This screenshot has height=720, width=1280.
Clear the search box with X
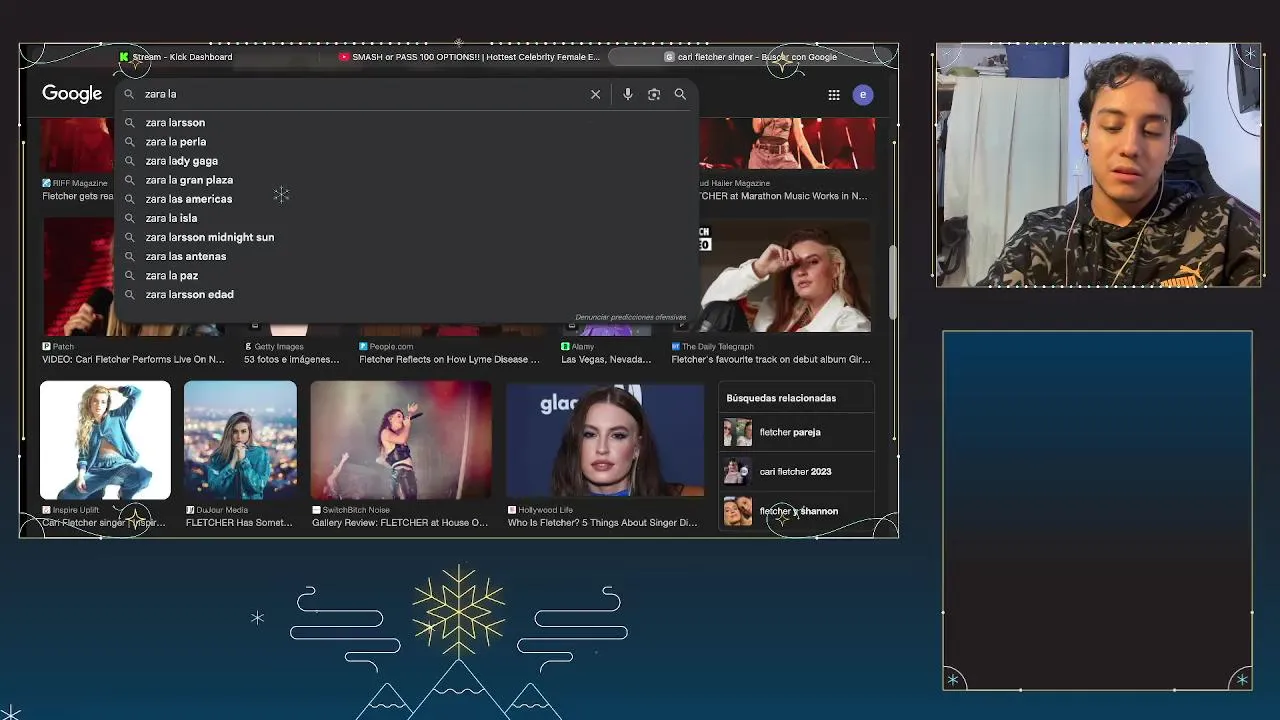[595, 94]
